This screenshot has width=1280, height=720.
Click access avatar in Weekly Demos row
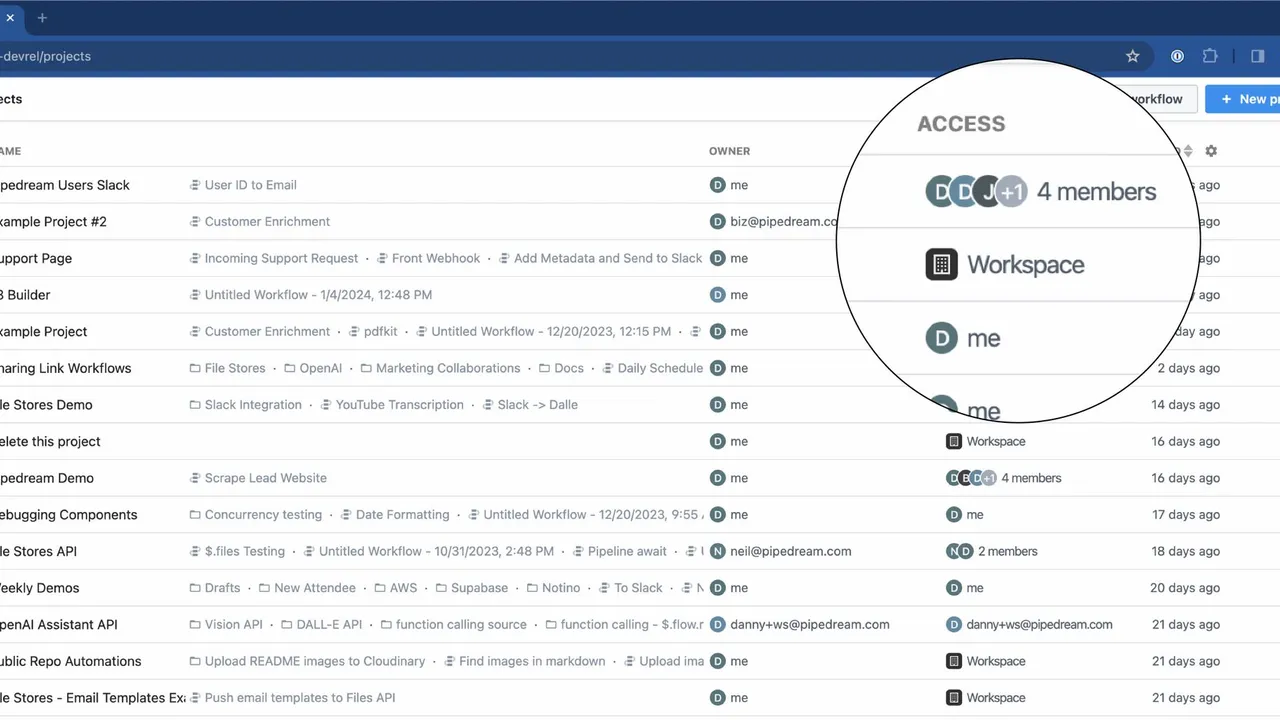tap(954, 588)
